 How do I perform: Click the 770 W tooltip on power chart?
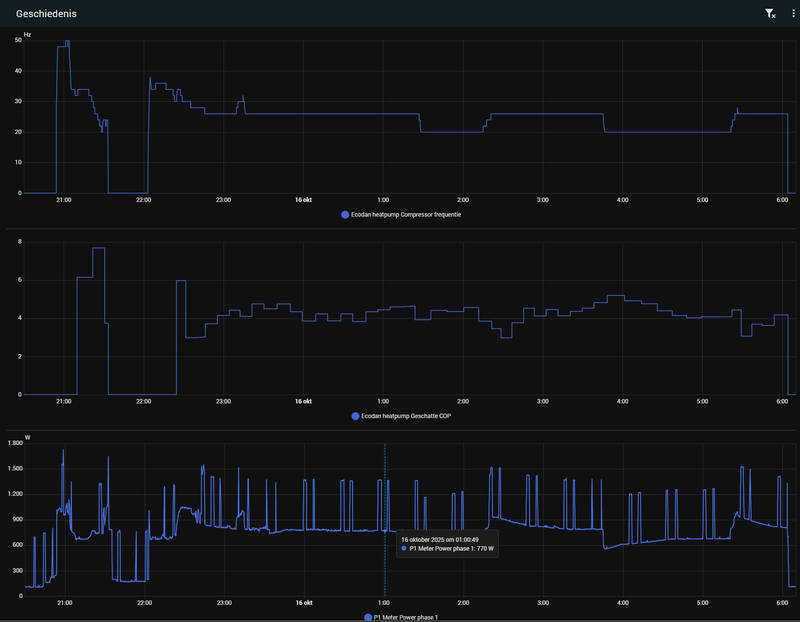447,544
